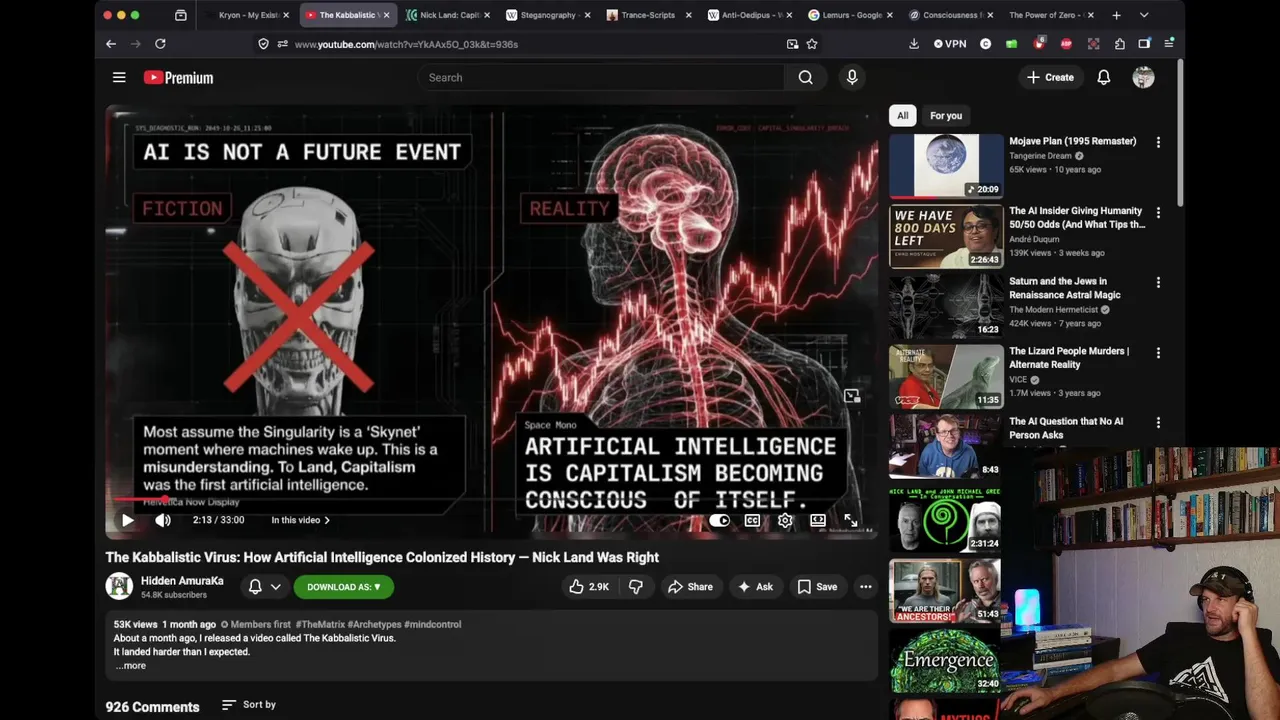Open Saturn and the Jews video title

click(x=1065, y=288)
